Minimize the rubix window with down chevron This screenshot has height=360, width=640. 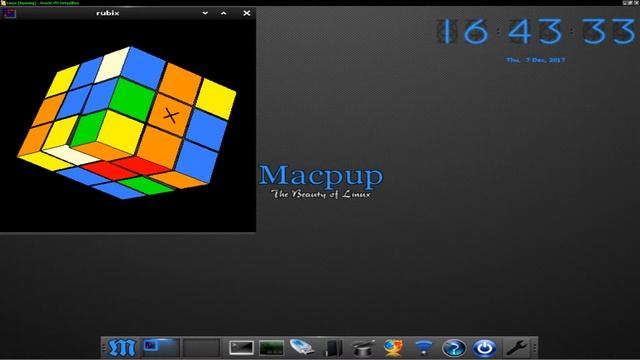click(x=205, y=13)
